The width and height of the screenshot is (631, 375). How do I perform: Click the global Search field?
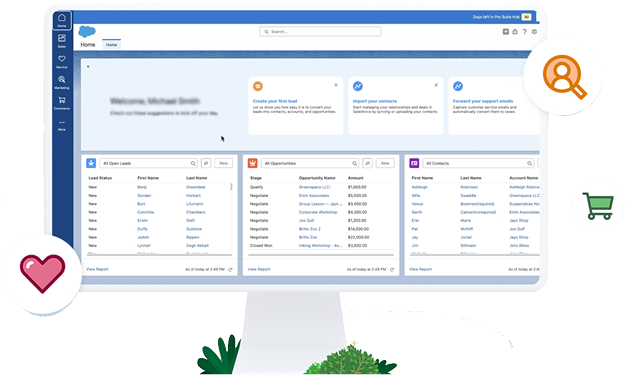[320, 31]
